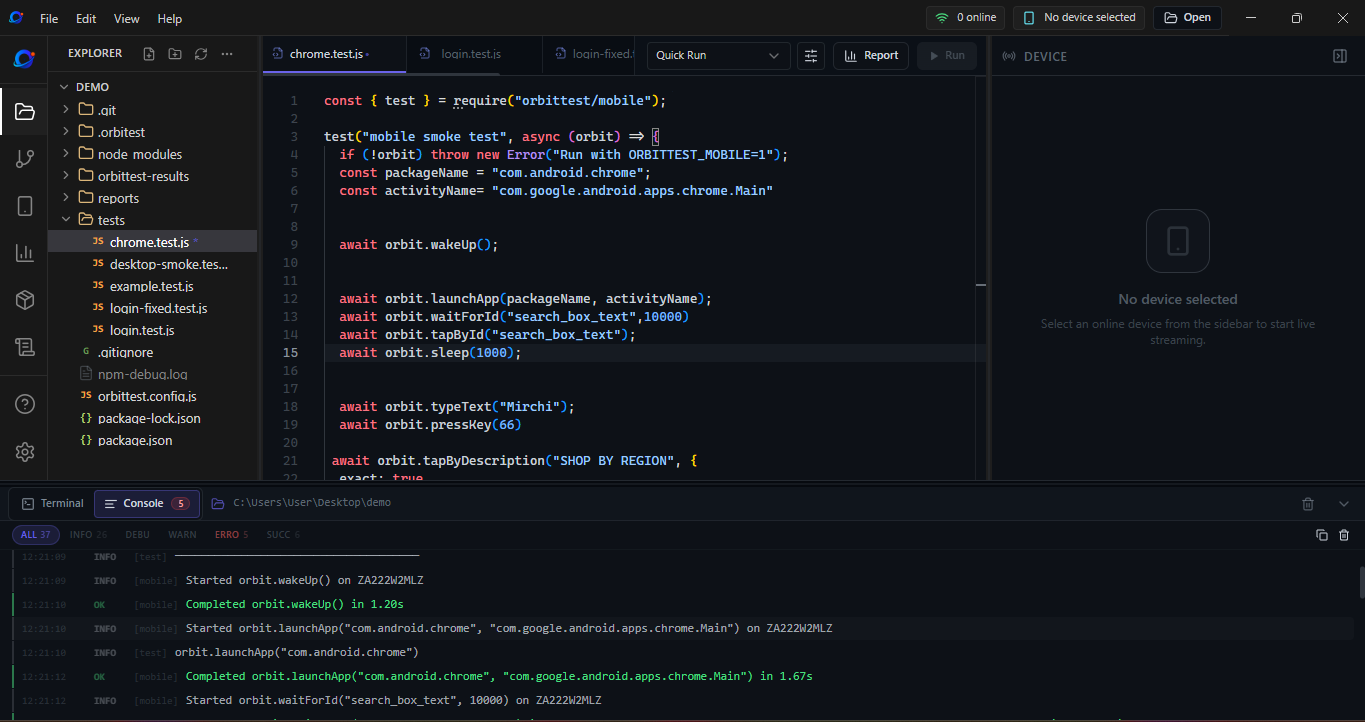Open the File menu
Image resolution: width=1365 pixels, height=722 pixels.
point(49,19)
